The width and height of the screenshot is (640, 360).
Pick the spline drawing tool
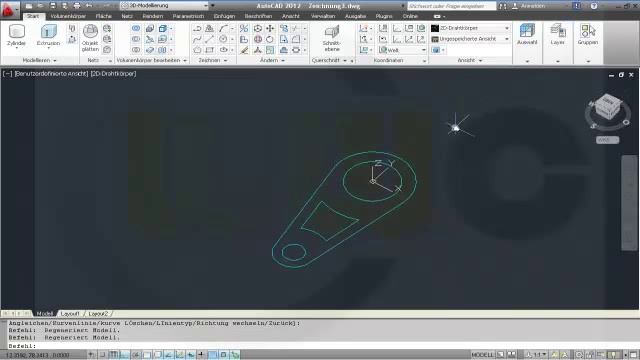coord(197,39)
